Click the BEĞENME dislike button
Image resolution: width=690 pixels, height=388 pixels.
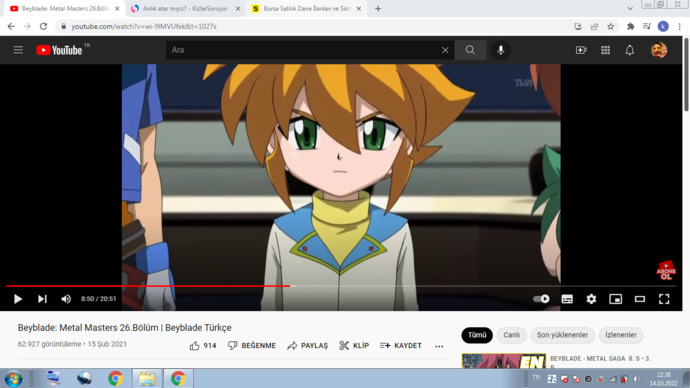pyautogui.click(x=252, y=346)
